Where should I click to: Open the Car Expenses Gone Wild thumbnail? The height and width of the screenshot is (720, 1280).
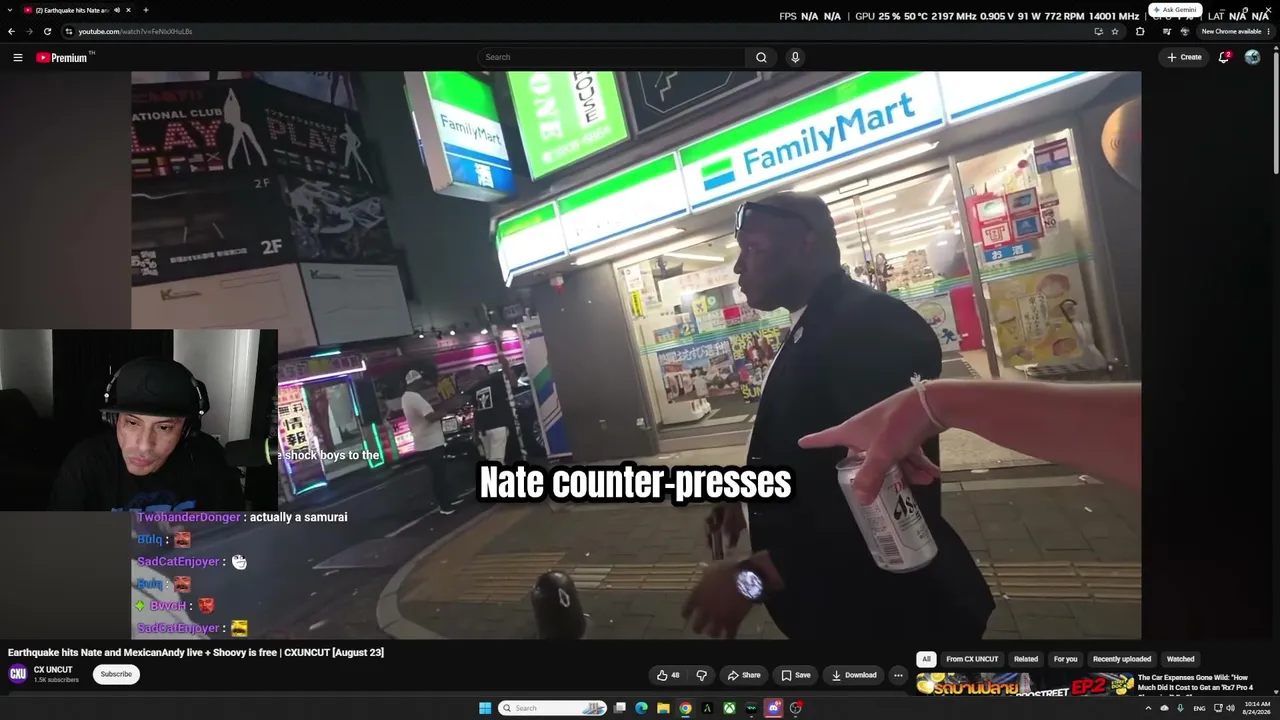[x=1025, y=685]
